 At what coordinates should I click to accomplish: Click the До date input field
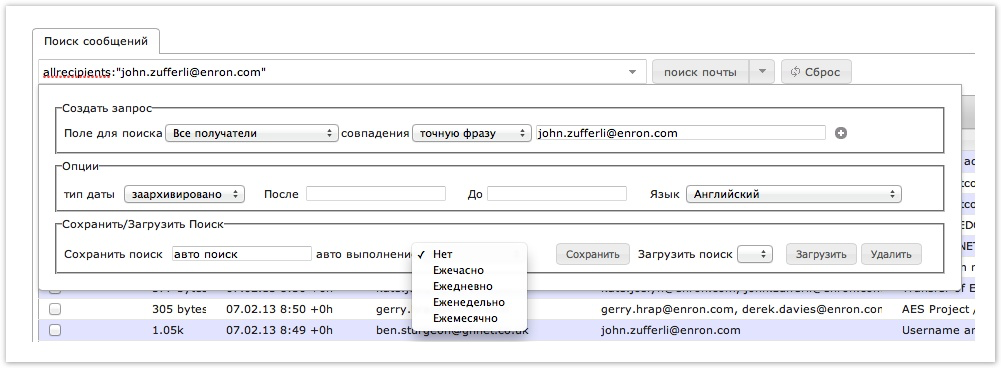557,194
